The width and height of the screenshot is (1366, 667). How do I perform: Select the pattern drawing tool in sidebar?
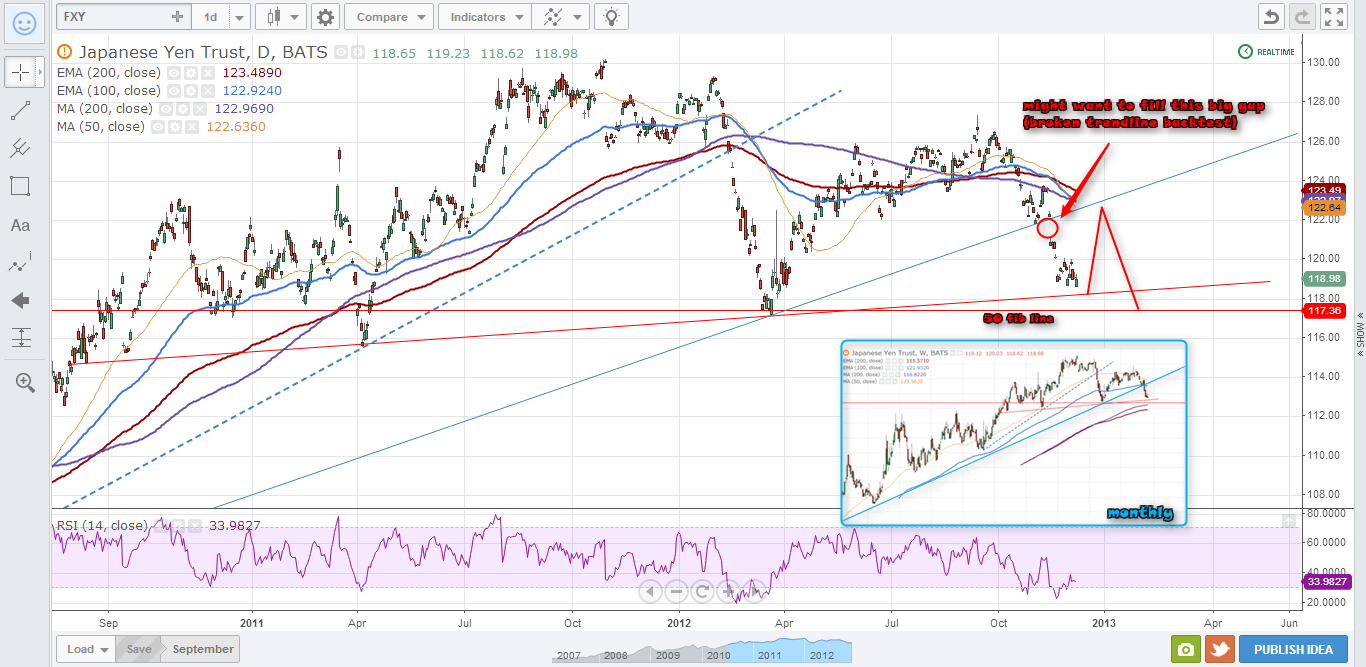click(20, 264)
